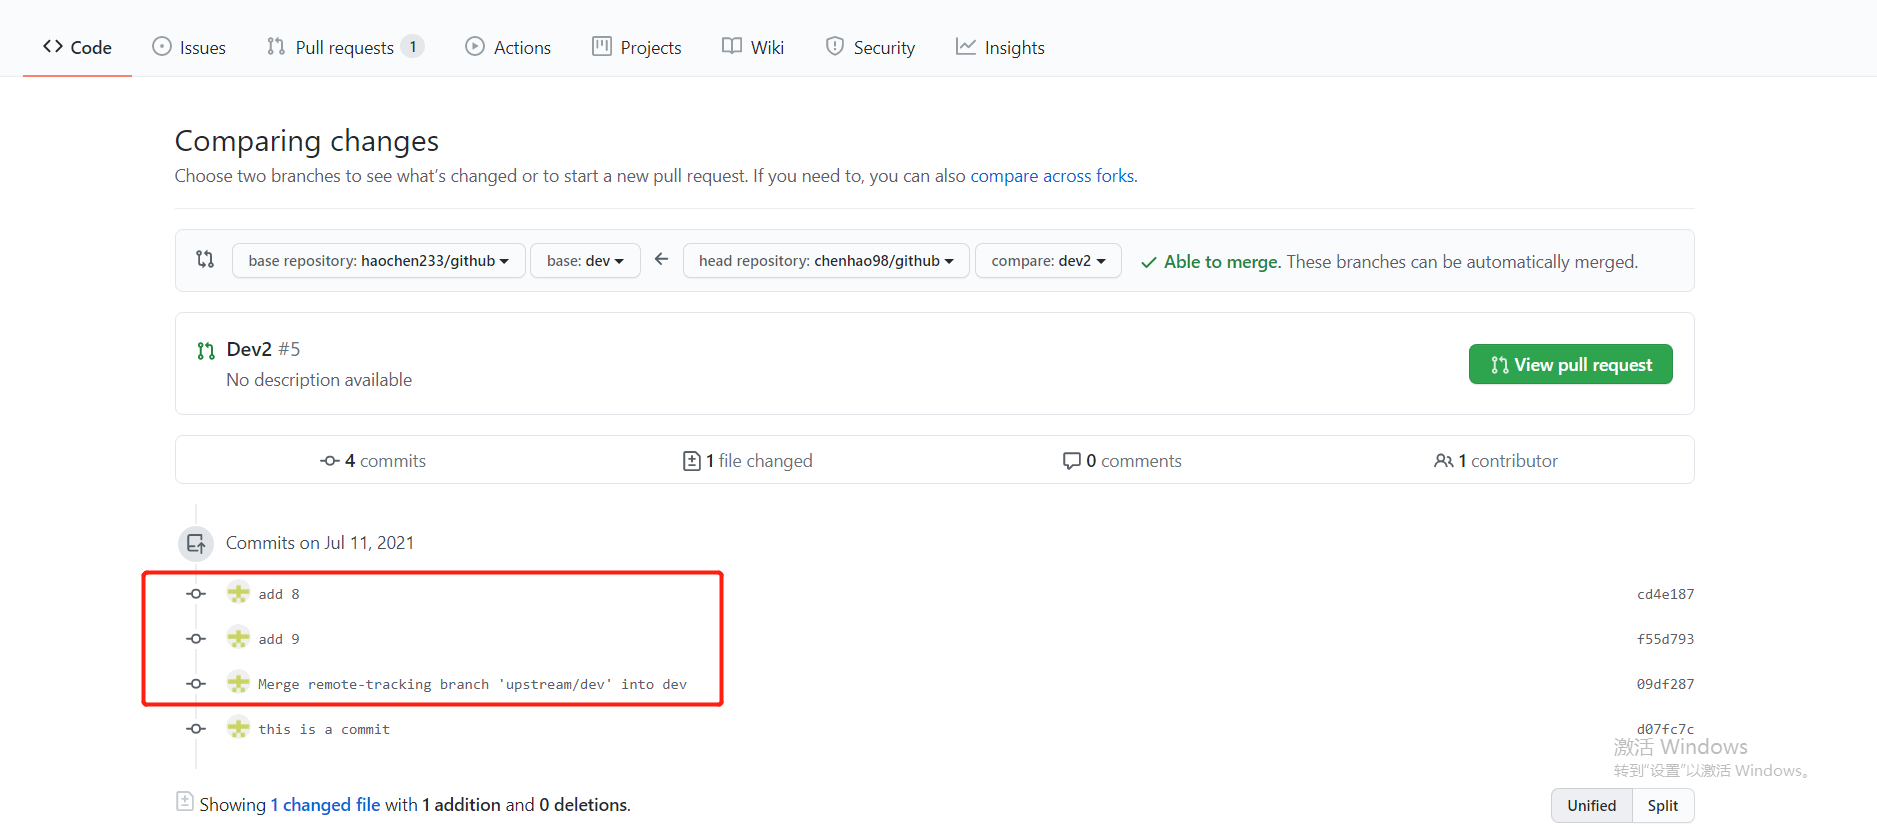Open commit hash cd4e187
The width and height of the screenshot is (1877, 827).
pyautogui.click(x=1664, y=595)
